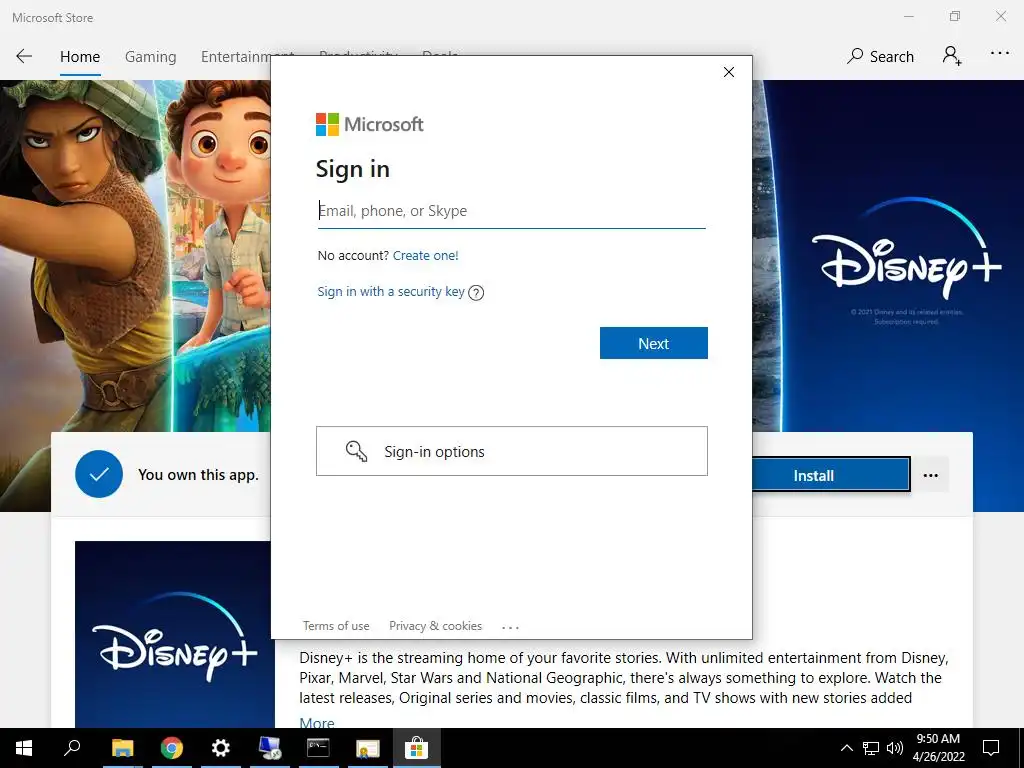The width and height of the screenshot is (1024, 768).
Task: Click the 'You own this app.' text
Action: click(199, 475)
